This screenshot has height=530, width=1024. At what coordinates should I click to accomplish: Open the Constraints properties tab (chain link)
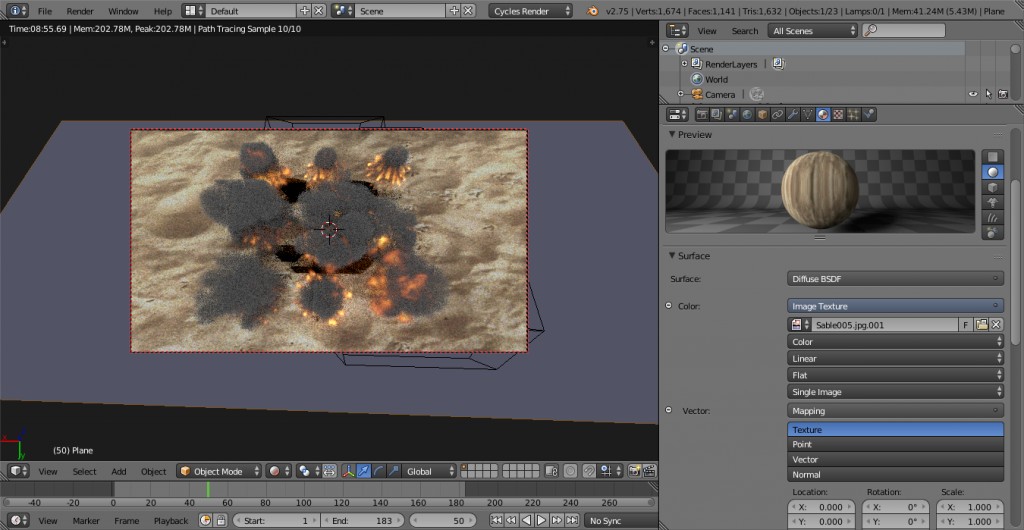tap(777, 115)
